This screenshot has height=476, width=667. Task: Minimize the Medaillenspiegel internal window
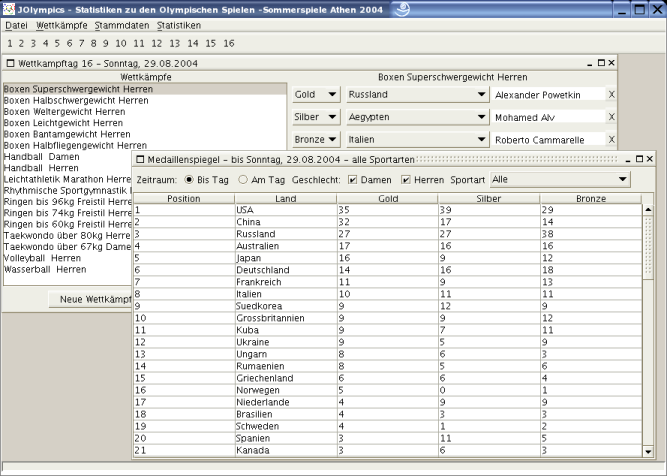pos(628,160)
